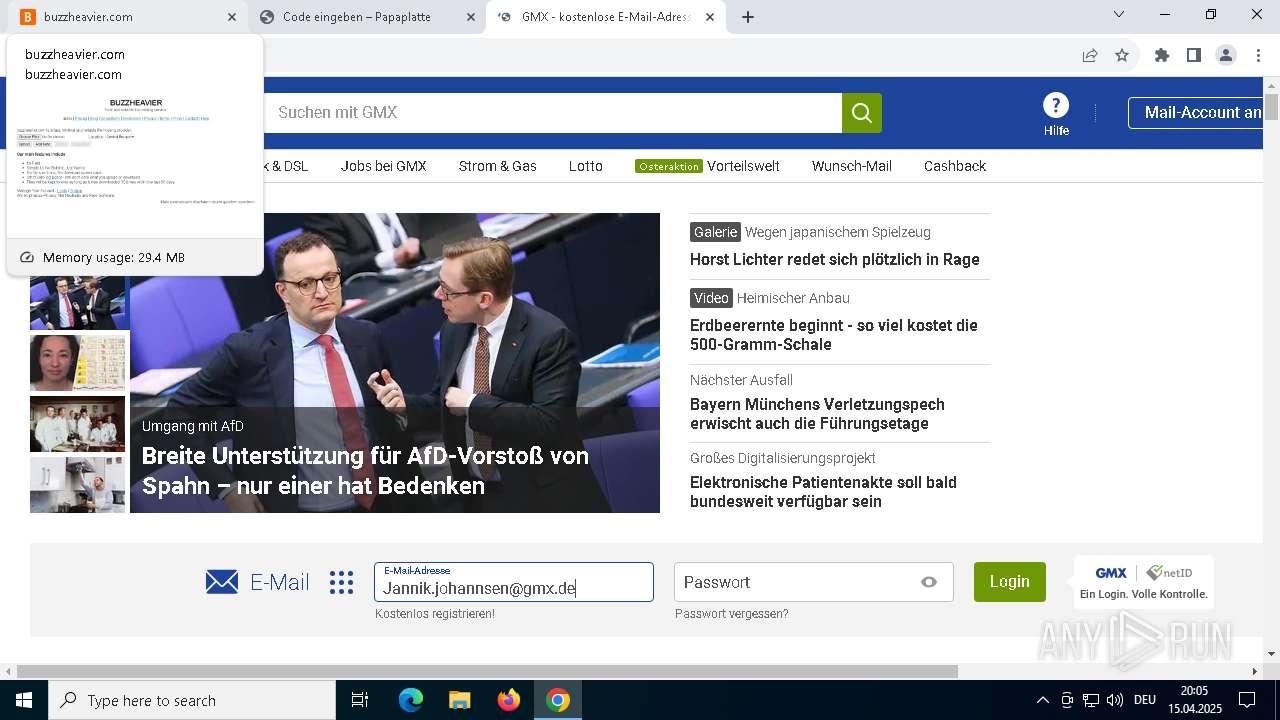Switch to buzzheavier.com tab
Screen dimensions: 1280x720
128,17
